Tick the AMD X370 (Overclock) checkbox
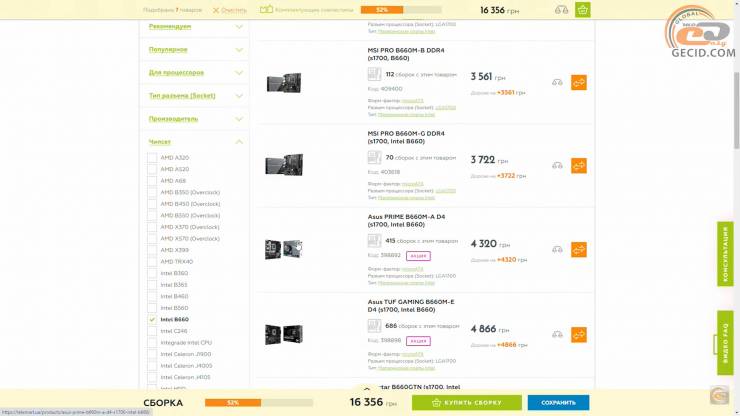 (x=152, y=227)
